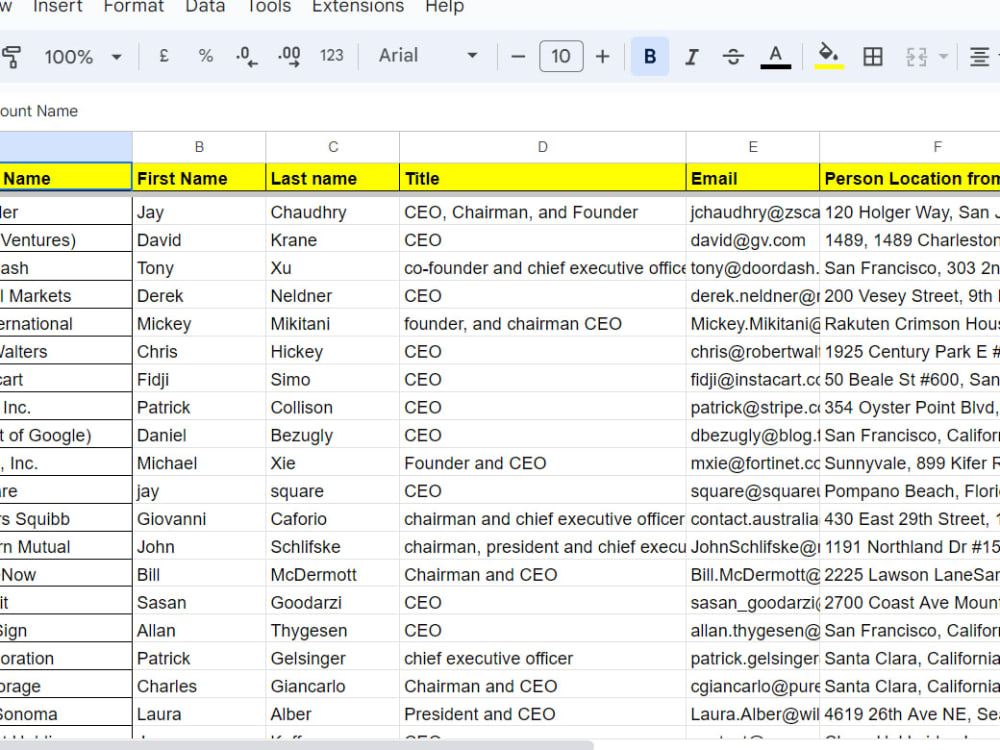Increase decimal places
The image size is (1000, 750).
(x=289, y=56)
